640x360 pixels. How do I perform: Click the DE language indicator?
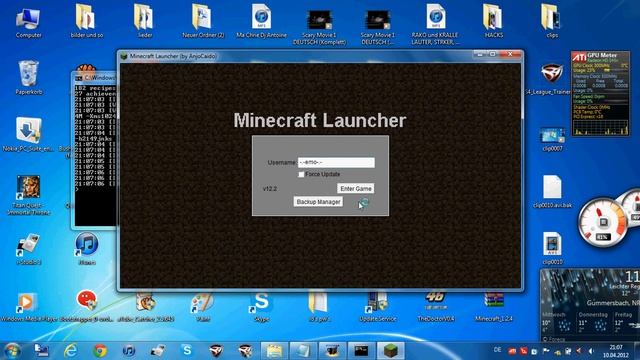point(497,350)
